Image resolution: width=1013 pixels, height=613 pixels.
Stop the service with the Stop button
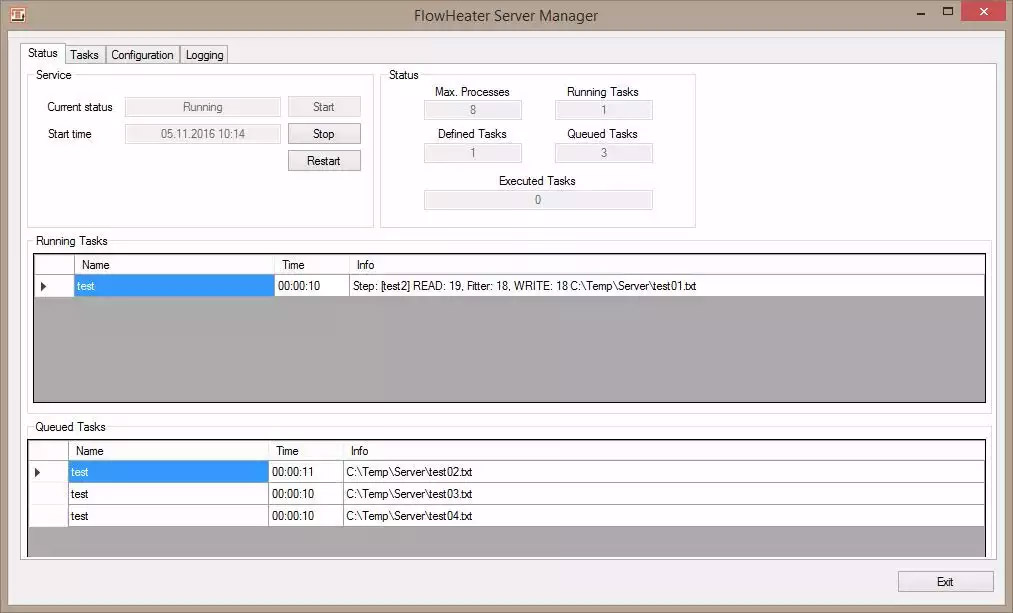324,134
